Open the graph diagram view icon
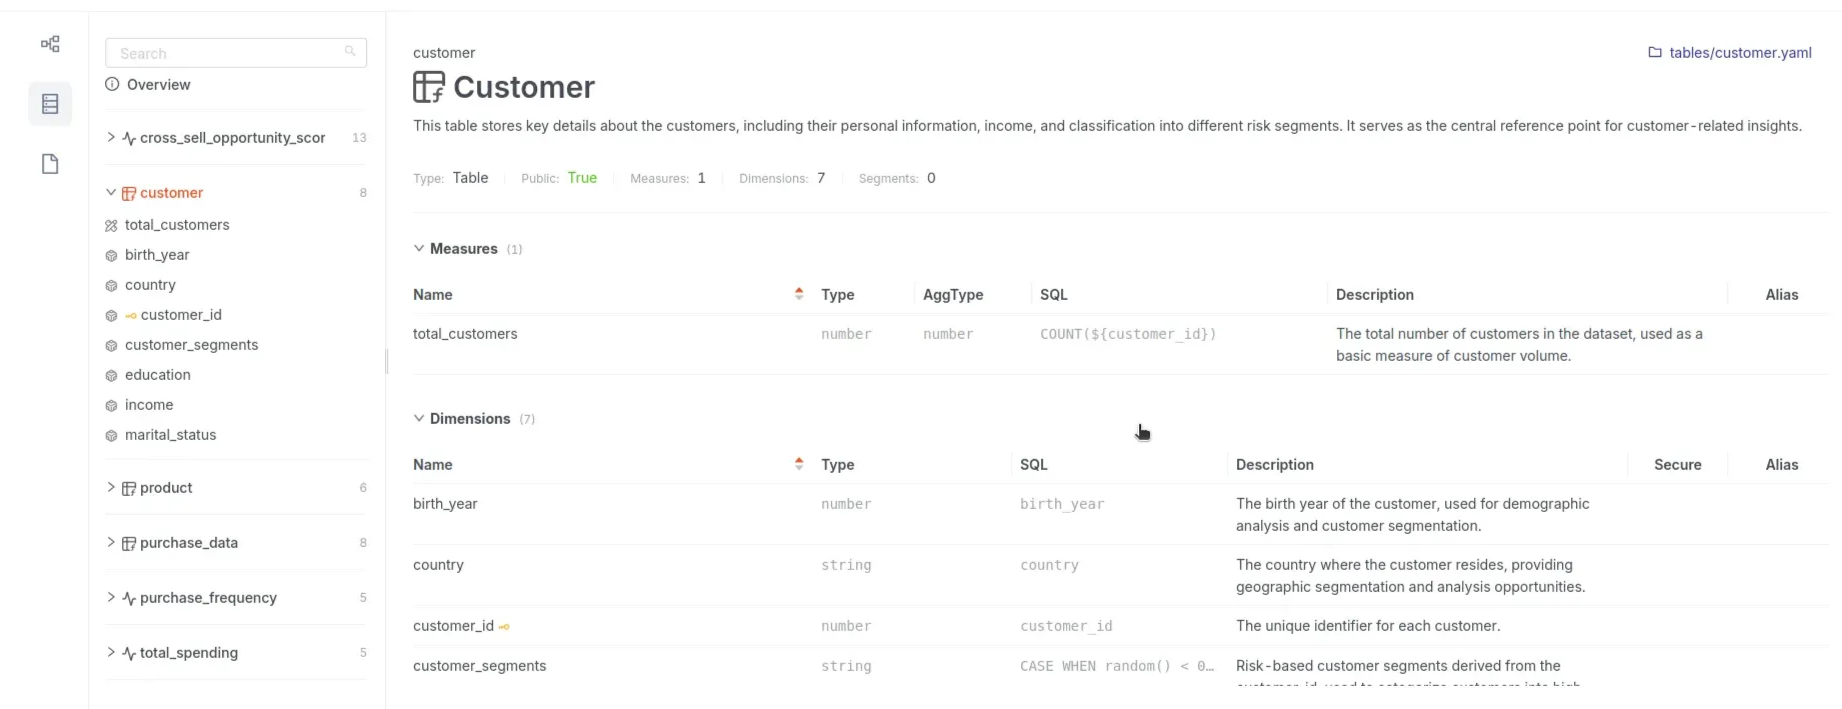The image size is (1842, 709). point(50,44)
